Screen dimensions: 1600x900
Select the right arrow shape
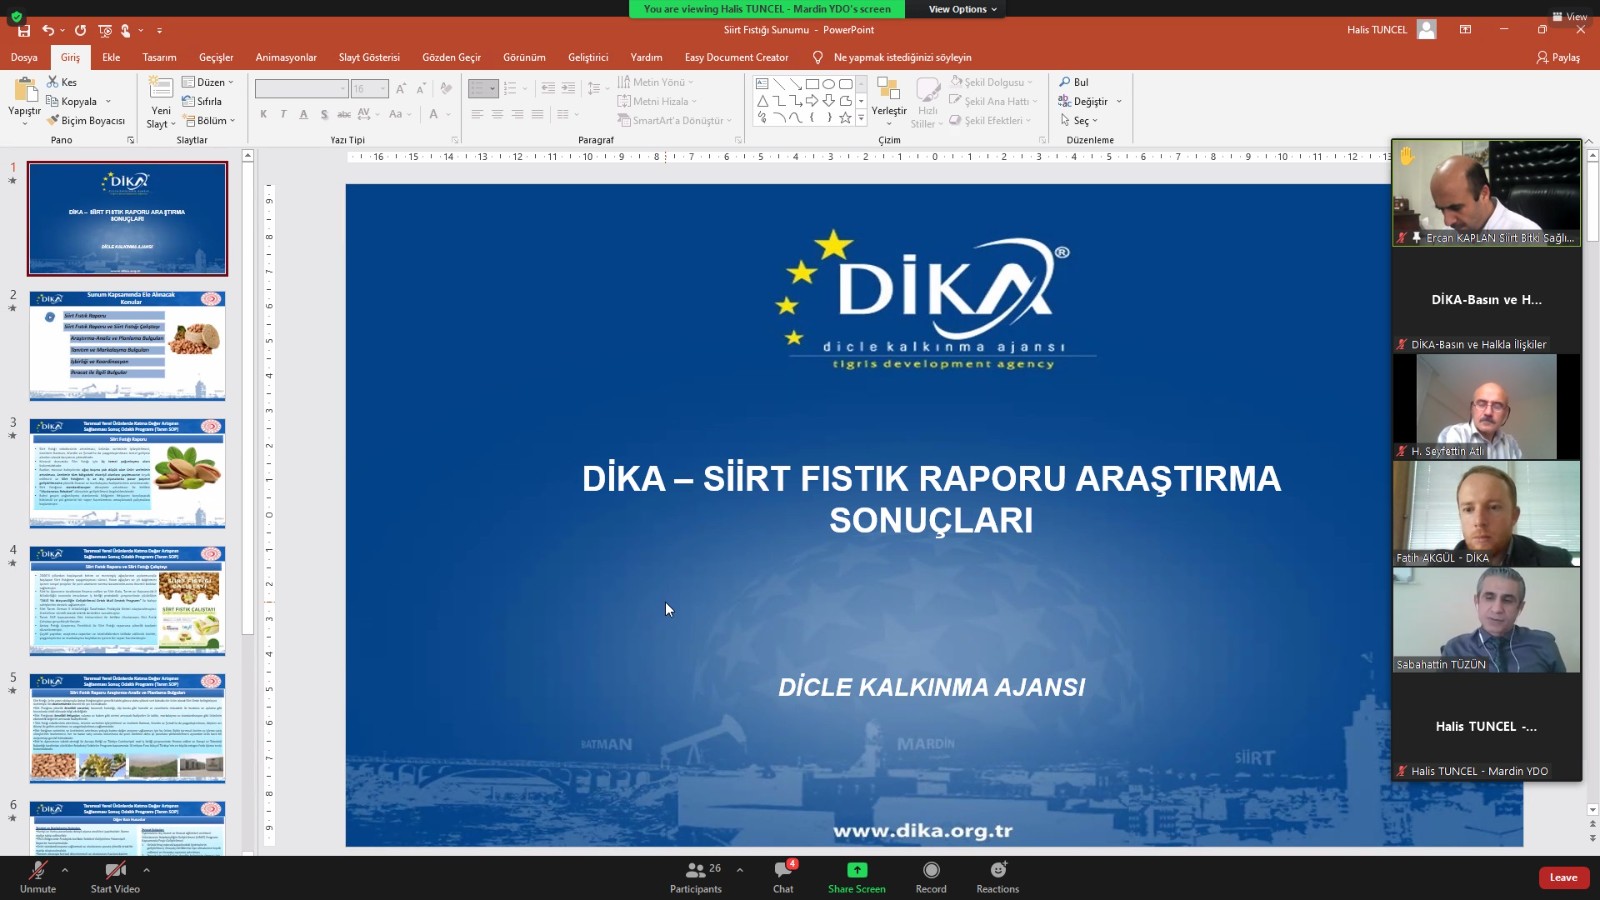tap(812, 101)
